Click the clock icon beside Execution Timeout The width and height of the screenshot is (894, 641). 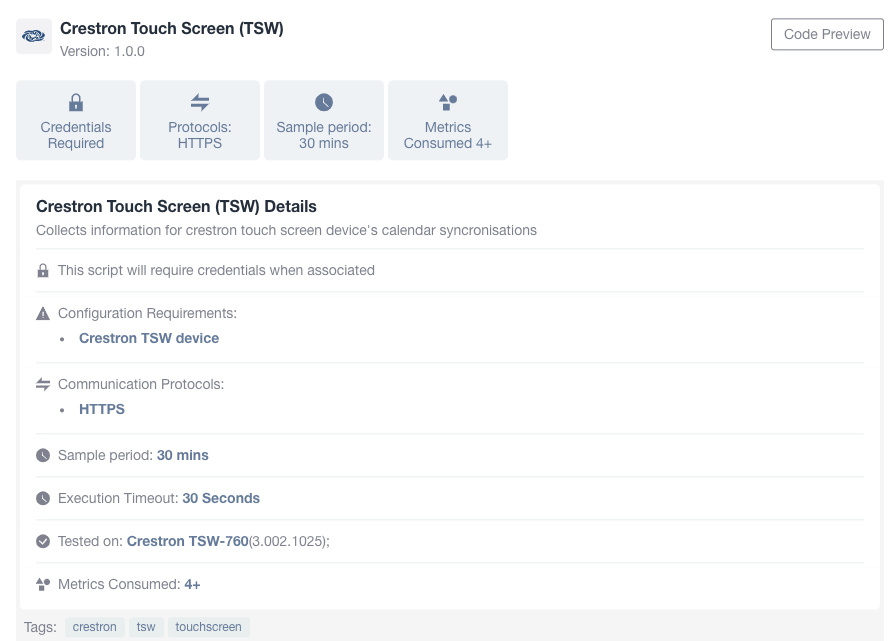[x=43, y=498]
